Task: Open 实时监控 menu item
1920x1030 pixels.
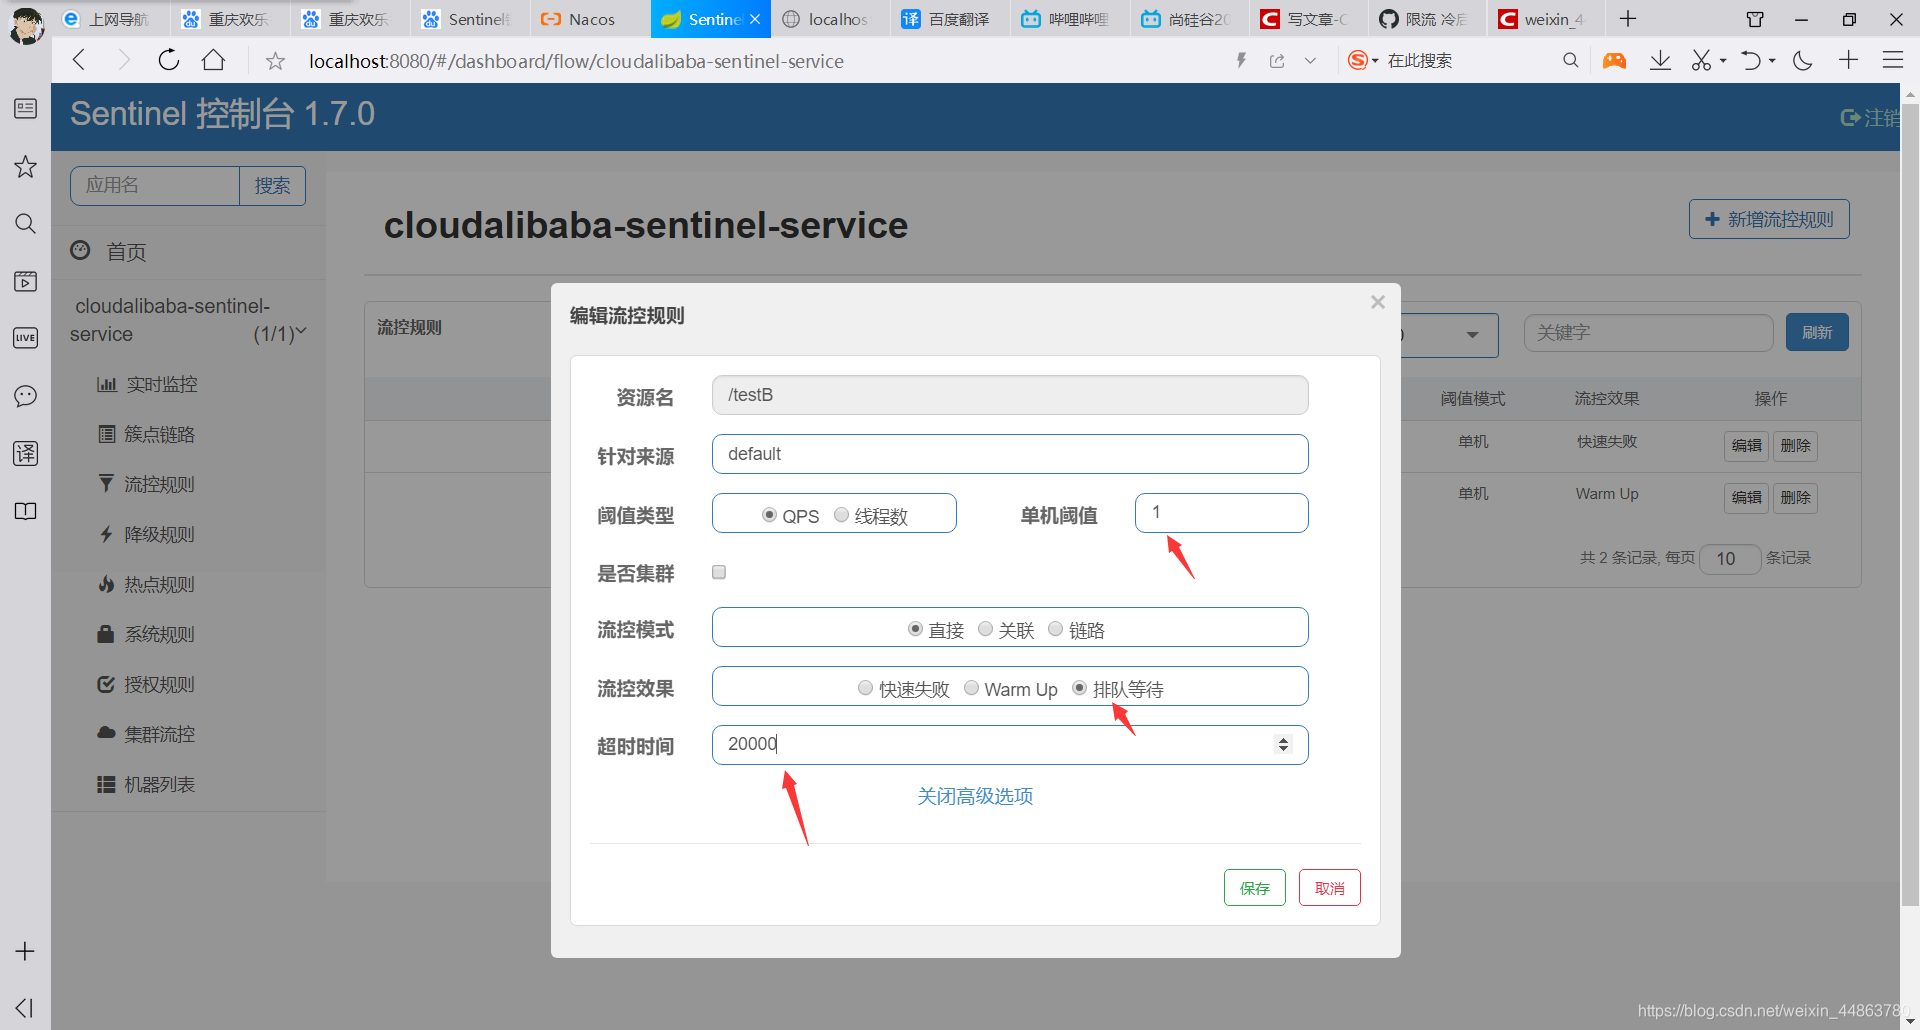Action: (x=147, y=384)
